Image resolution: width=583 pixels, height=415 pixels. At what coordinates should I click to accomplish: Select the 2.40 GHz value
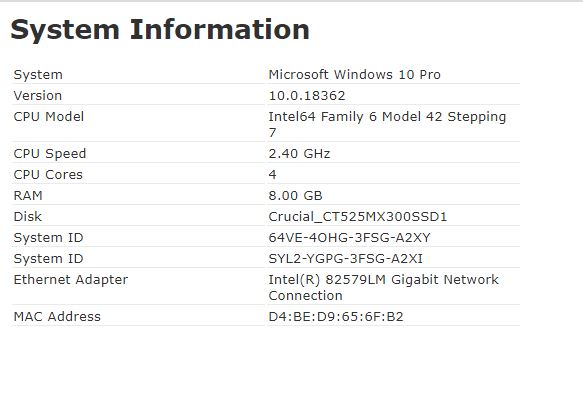(x=299, y=154)
